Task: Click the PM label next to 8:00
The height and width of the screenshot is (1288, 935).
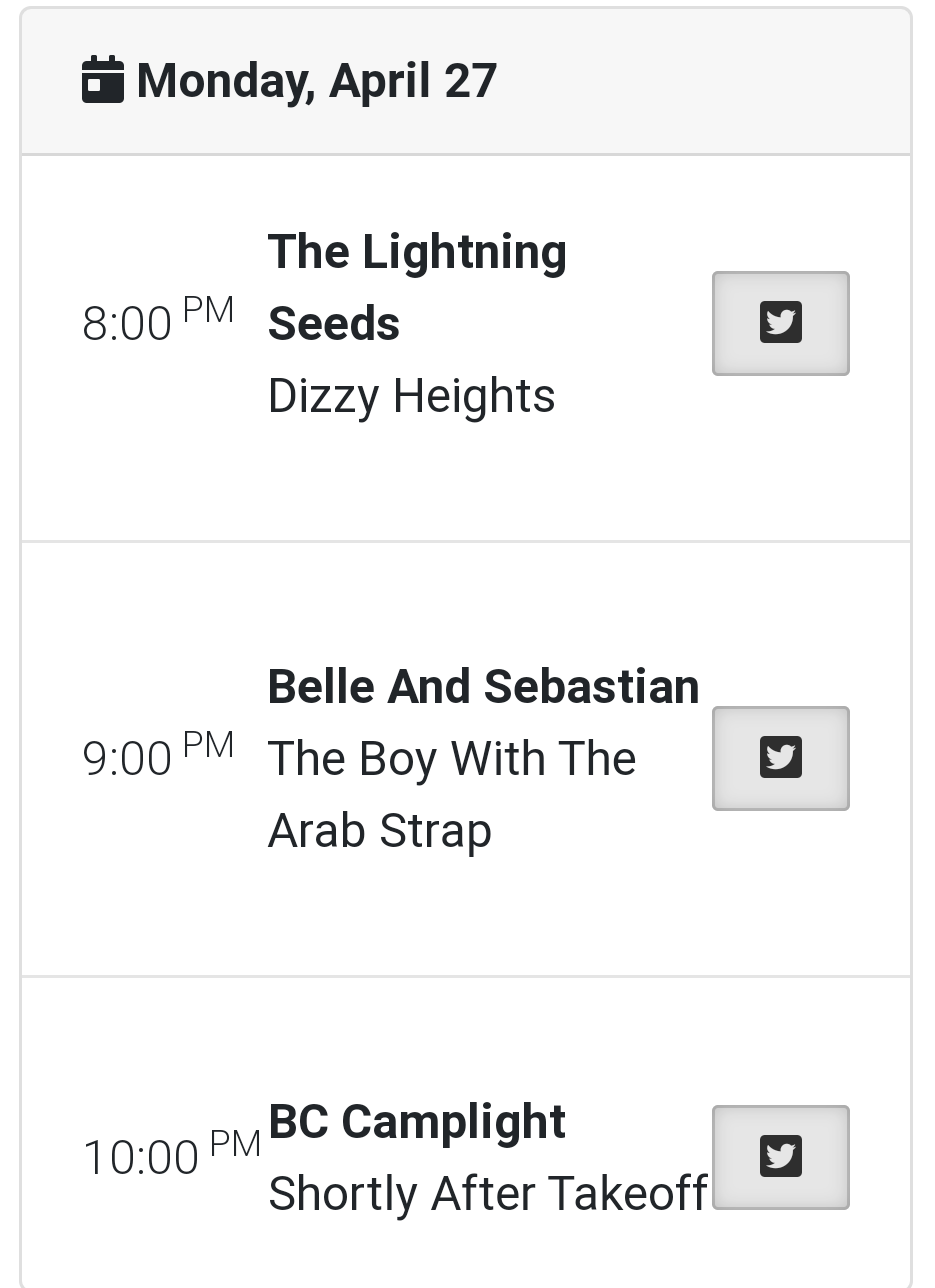Action: (x=209, y=310)
